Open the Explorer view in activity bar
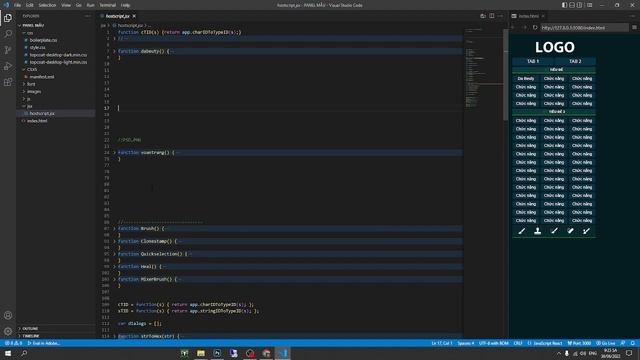The image size is (640, 360). (x=8, y=18)
